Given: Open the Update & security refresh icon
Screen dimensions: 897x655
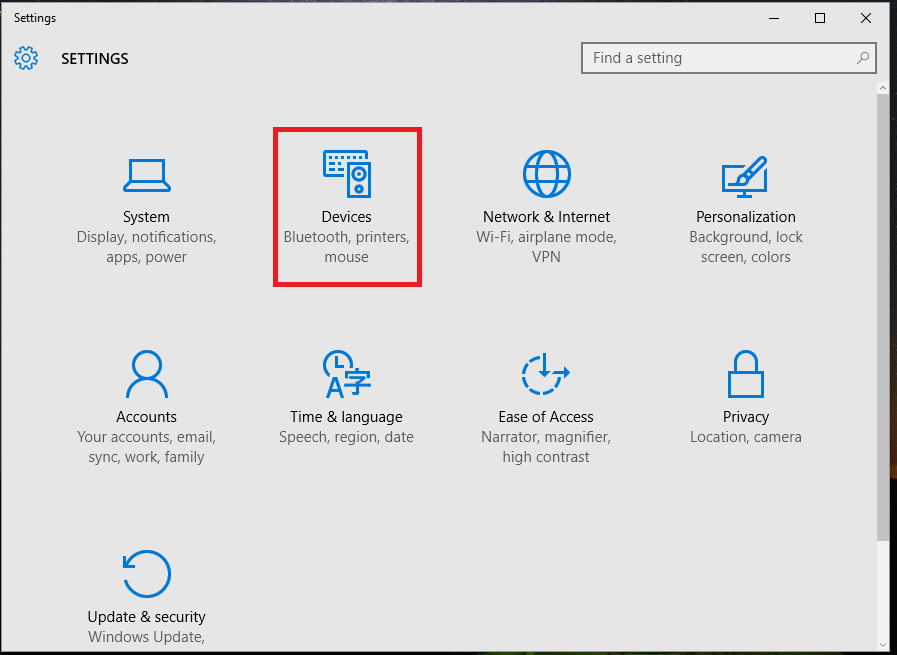Looking at the screenshot, I should (x=146, y=574).
